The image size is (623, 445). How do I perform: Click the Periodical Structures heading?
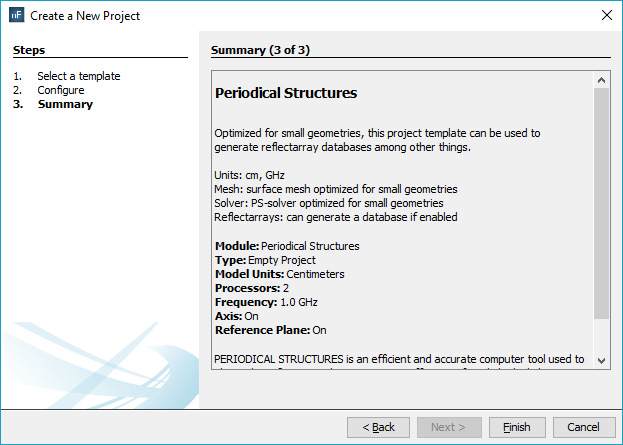(x=286, y=94)
